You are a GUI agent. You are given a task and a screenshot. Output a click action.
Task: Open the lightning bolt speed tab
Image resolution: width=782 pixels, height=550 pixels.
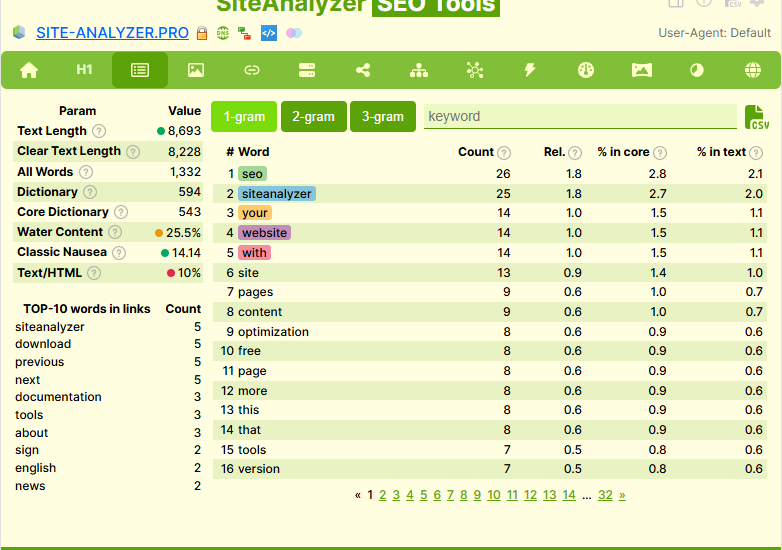pos(530,70)
